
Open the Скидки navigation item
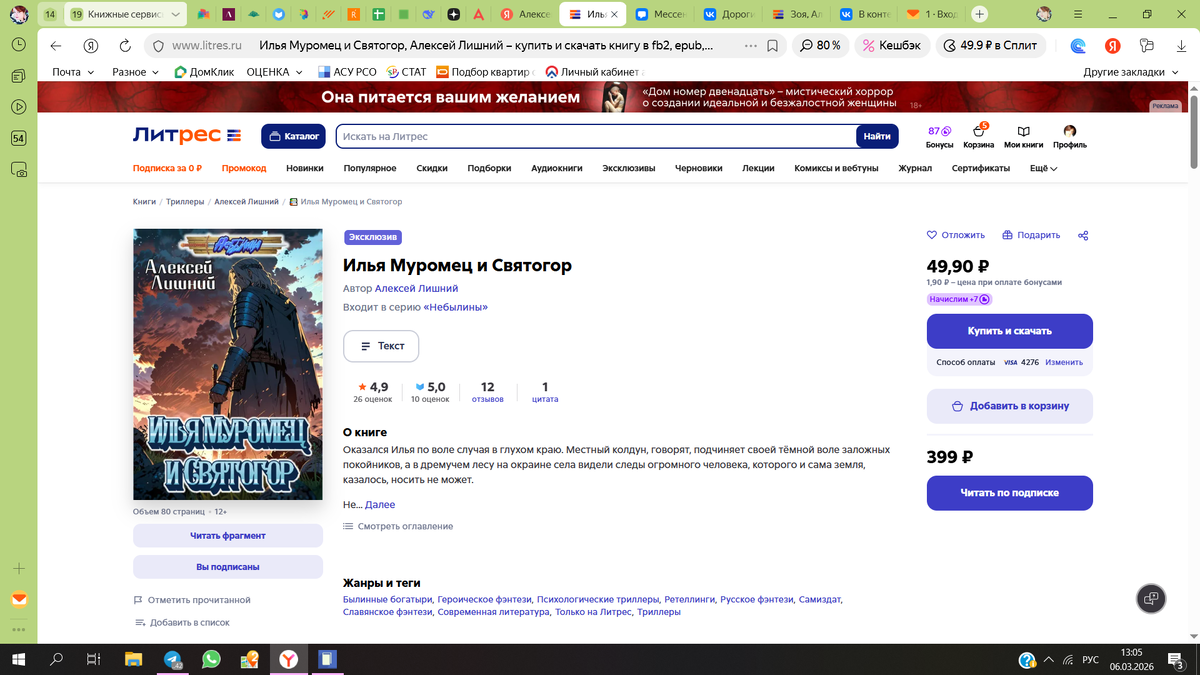[432, 168]
